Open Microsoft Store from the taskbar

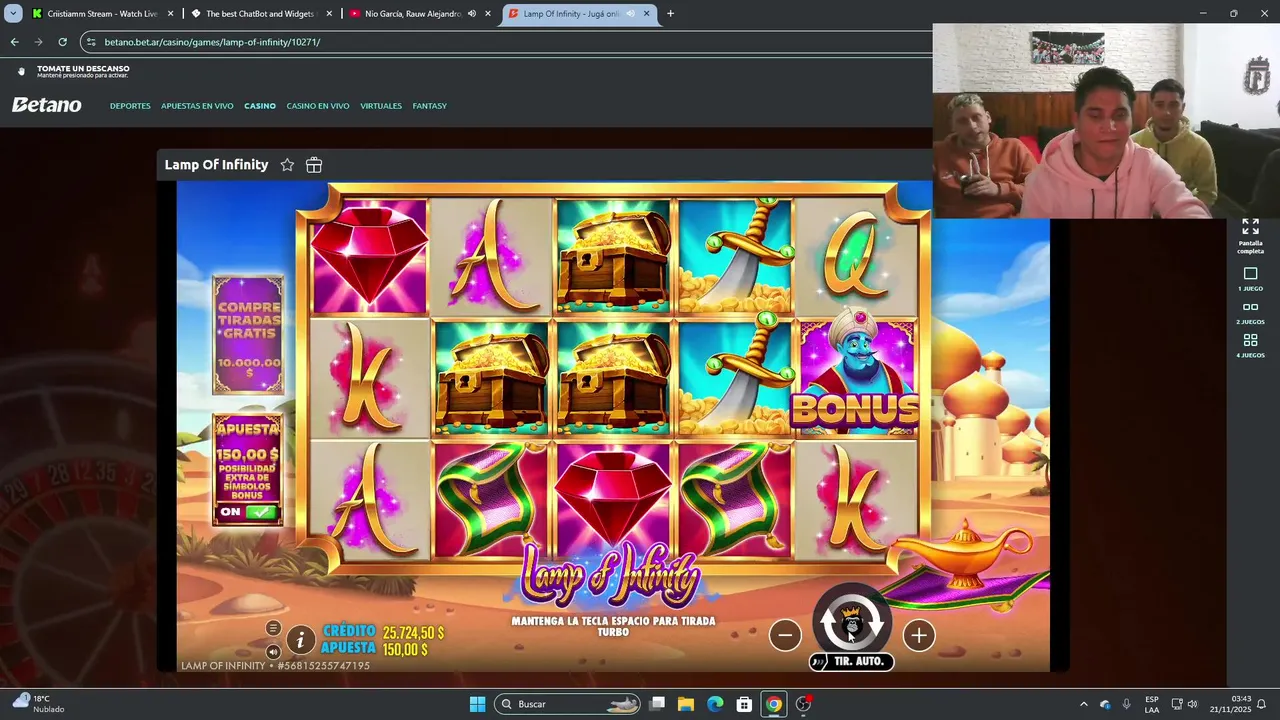tap(744, 704)
